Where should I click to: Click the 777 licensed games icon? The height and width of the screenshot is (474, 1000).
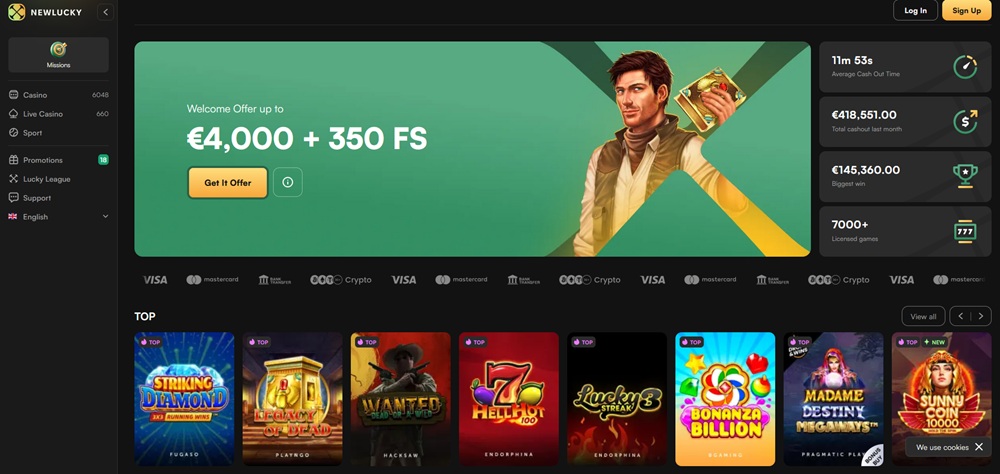(965, 231)
